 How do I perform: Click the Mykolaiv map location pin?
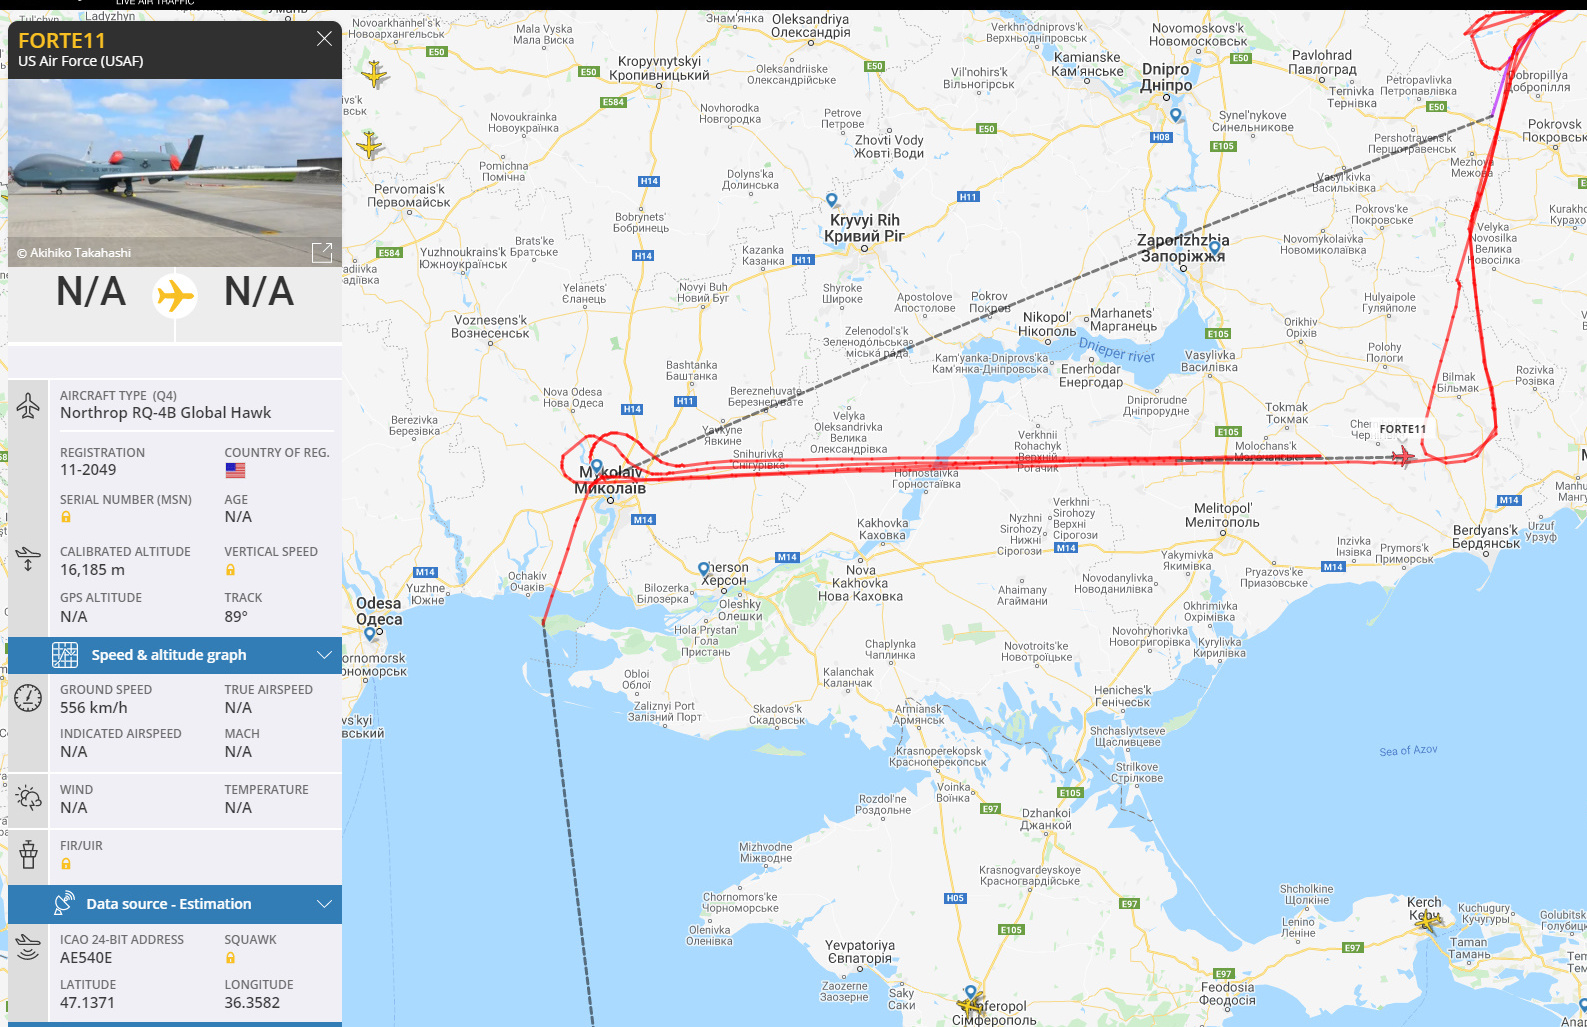[597, 467]
